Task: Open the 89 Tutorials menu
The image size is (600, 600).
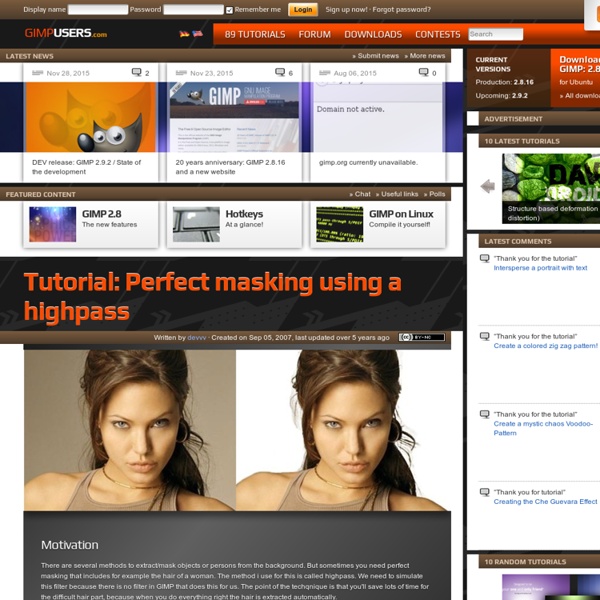Action: (255, 34)
